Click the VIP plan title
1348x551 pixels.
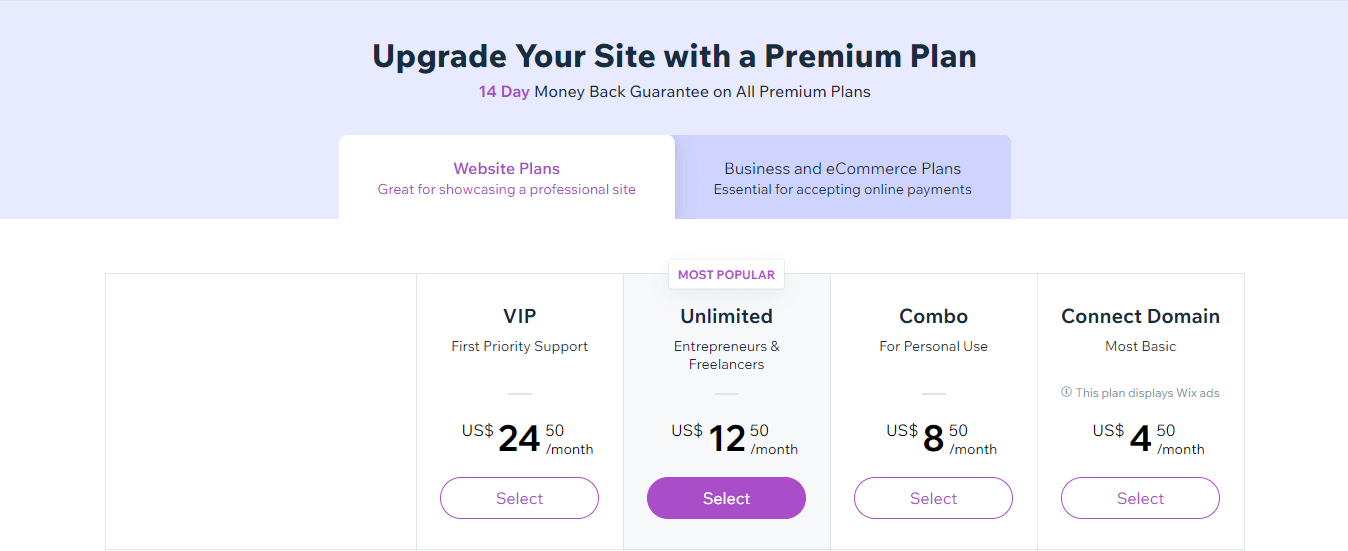click(x=519, y=316)
